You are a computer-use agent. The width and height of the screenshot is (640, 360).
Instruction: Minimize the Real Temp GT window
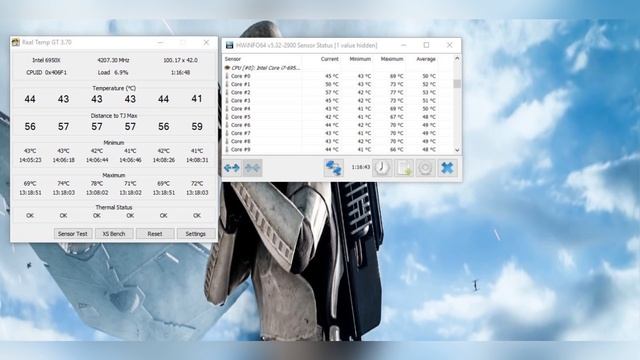click(160, 42)
